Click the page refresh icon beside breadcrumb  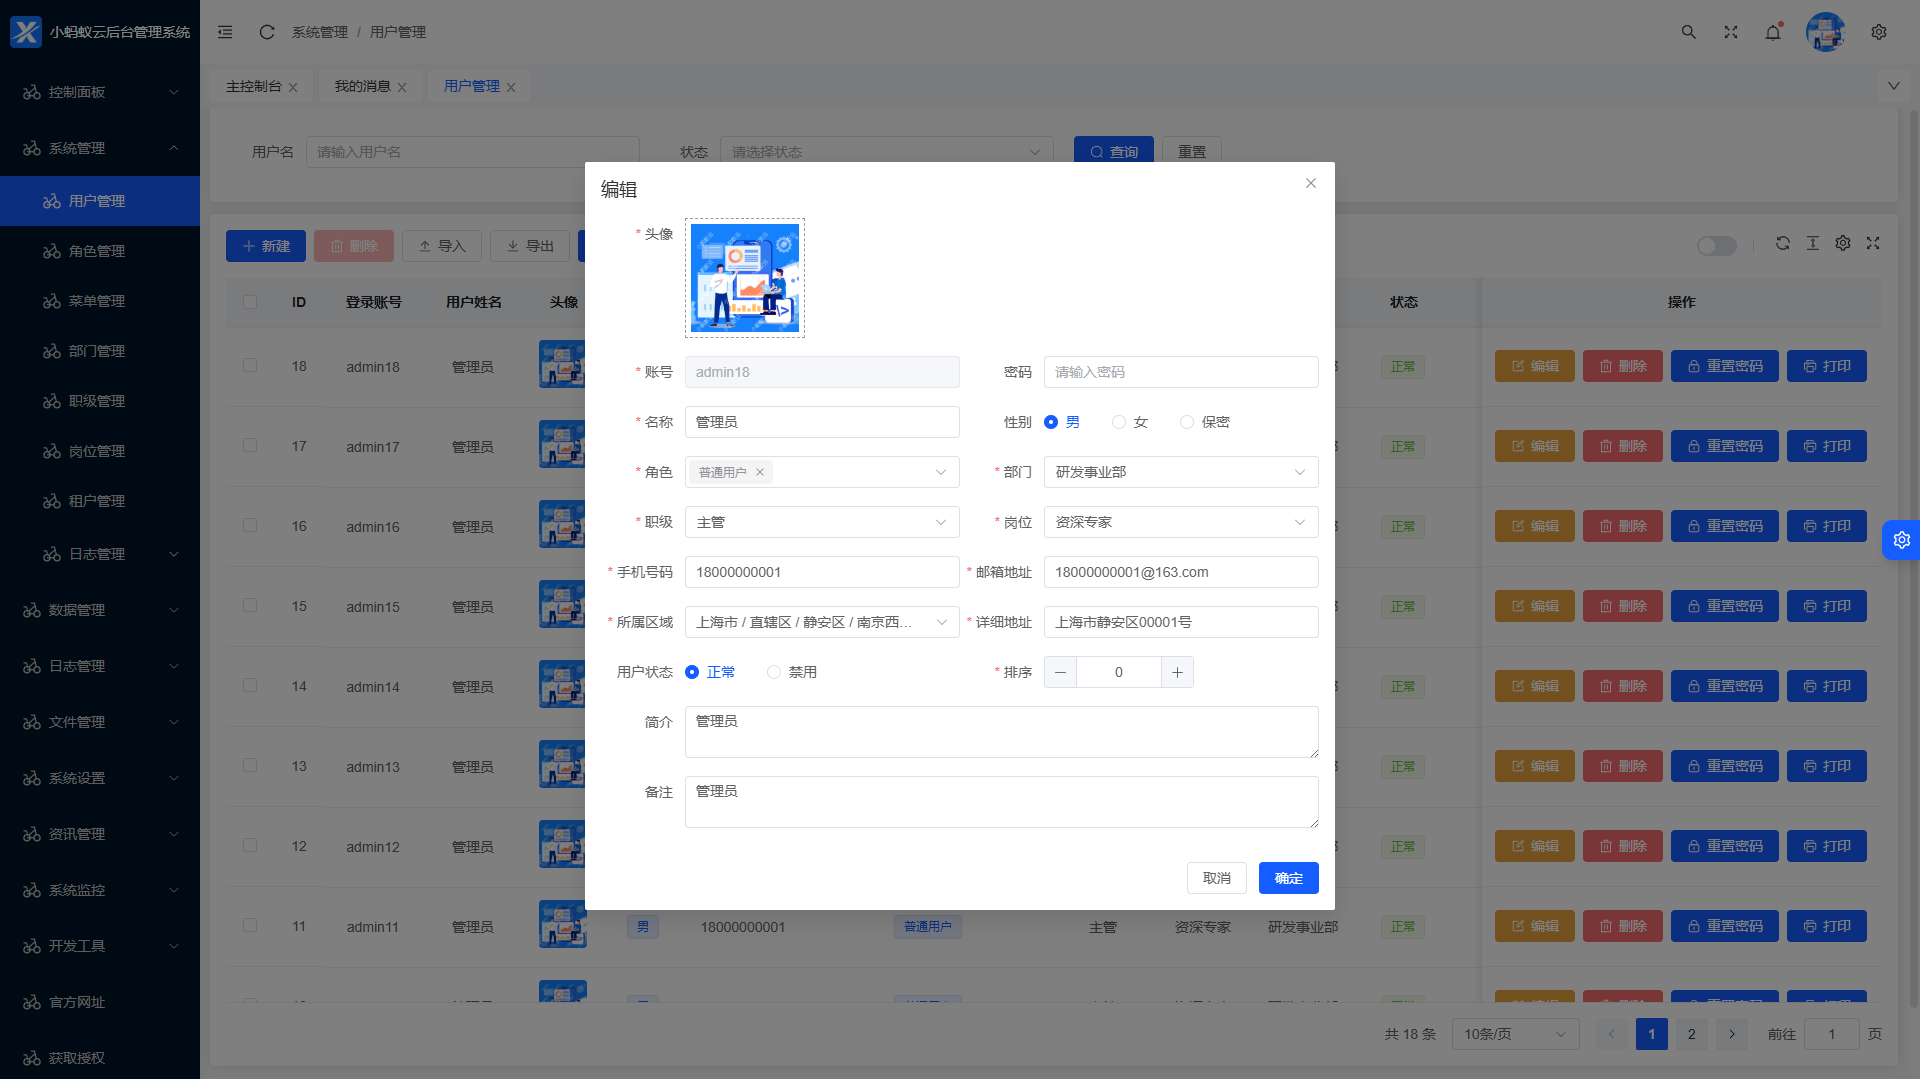267,32
